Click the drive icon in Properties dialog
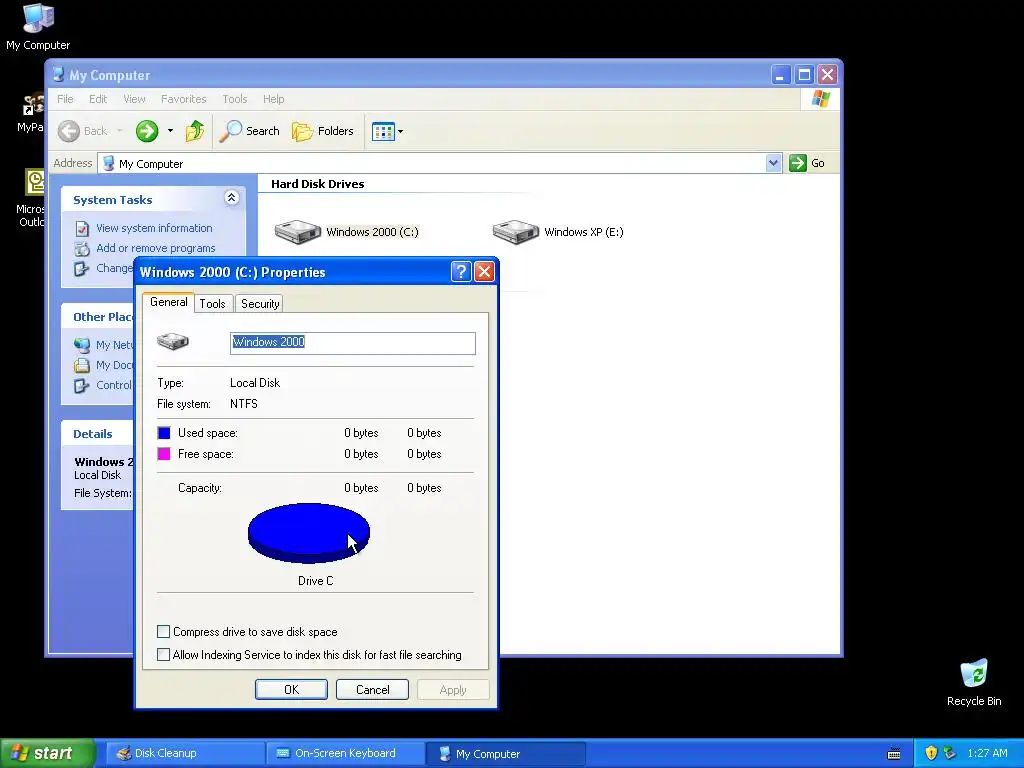Viewport: 1024px width, 768px height. (x=173, y=341)
